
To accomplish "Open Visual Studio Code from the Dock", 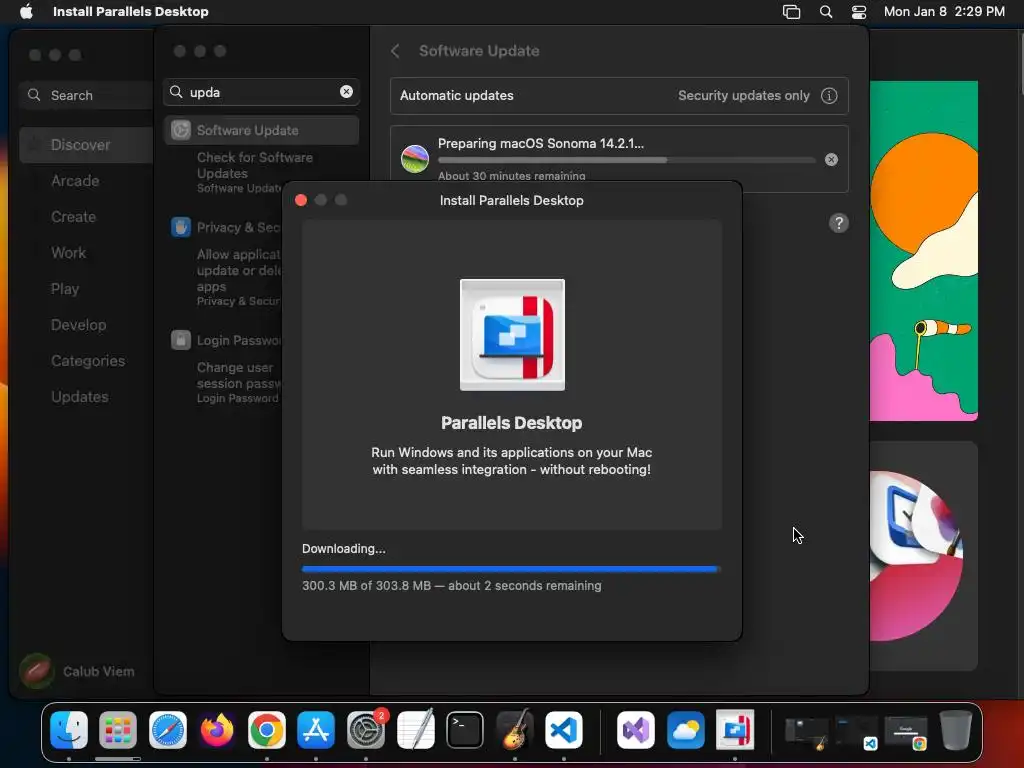I will [564, 729].
